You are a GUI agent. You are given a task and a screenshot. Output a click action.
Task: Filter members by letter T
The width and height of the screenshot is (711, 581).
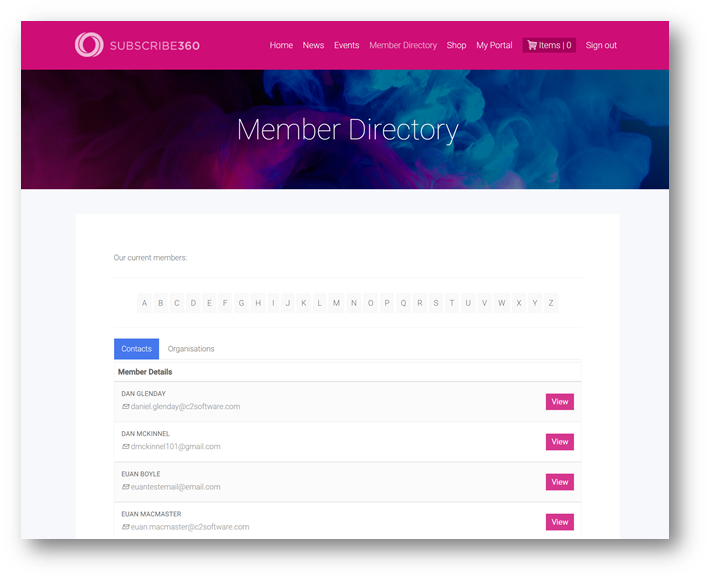(452, 303)
